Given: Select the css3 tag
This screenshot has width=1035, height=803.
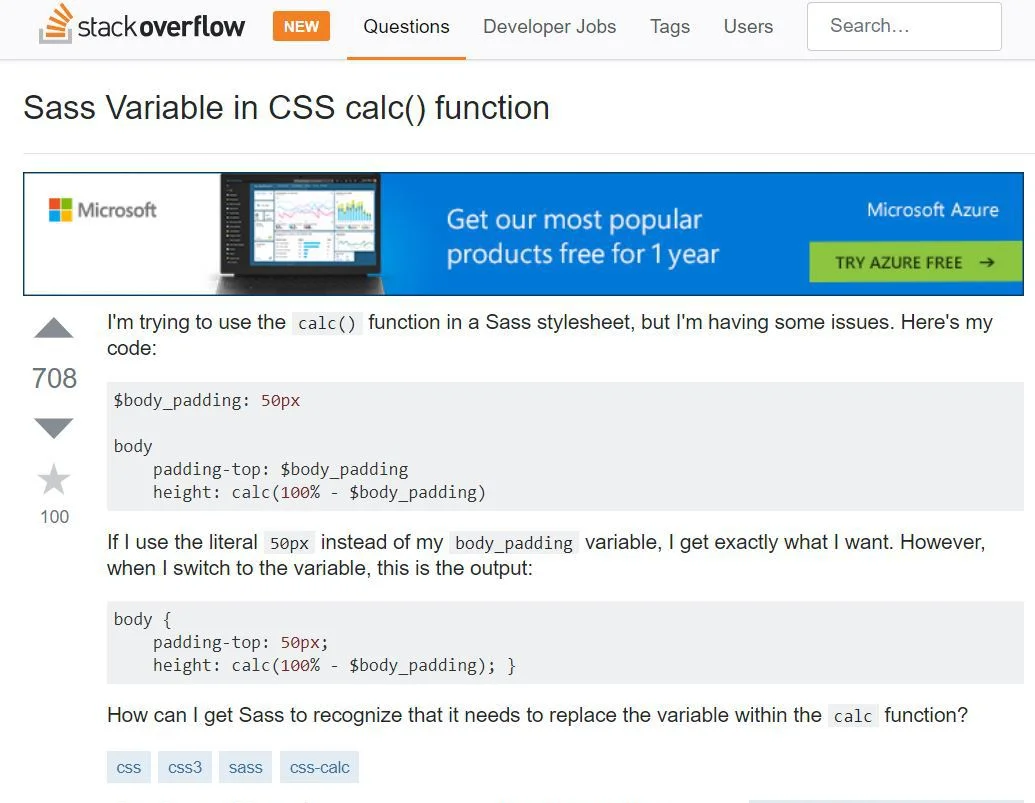Looking at the screenshot, I should point(185,767).
